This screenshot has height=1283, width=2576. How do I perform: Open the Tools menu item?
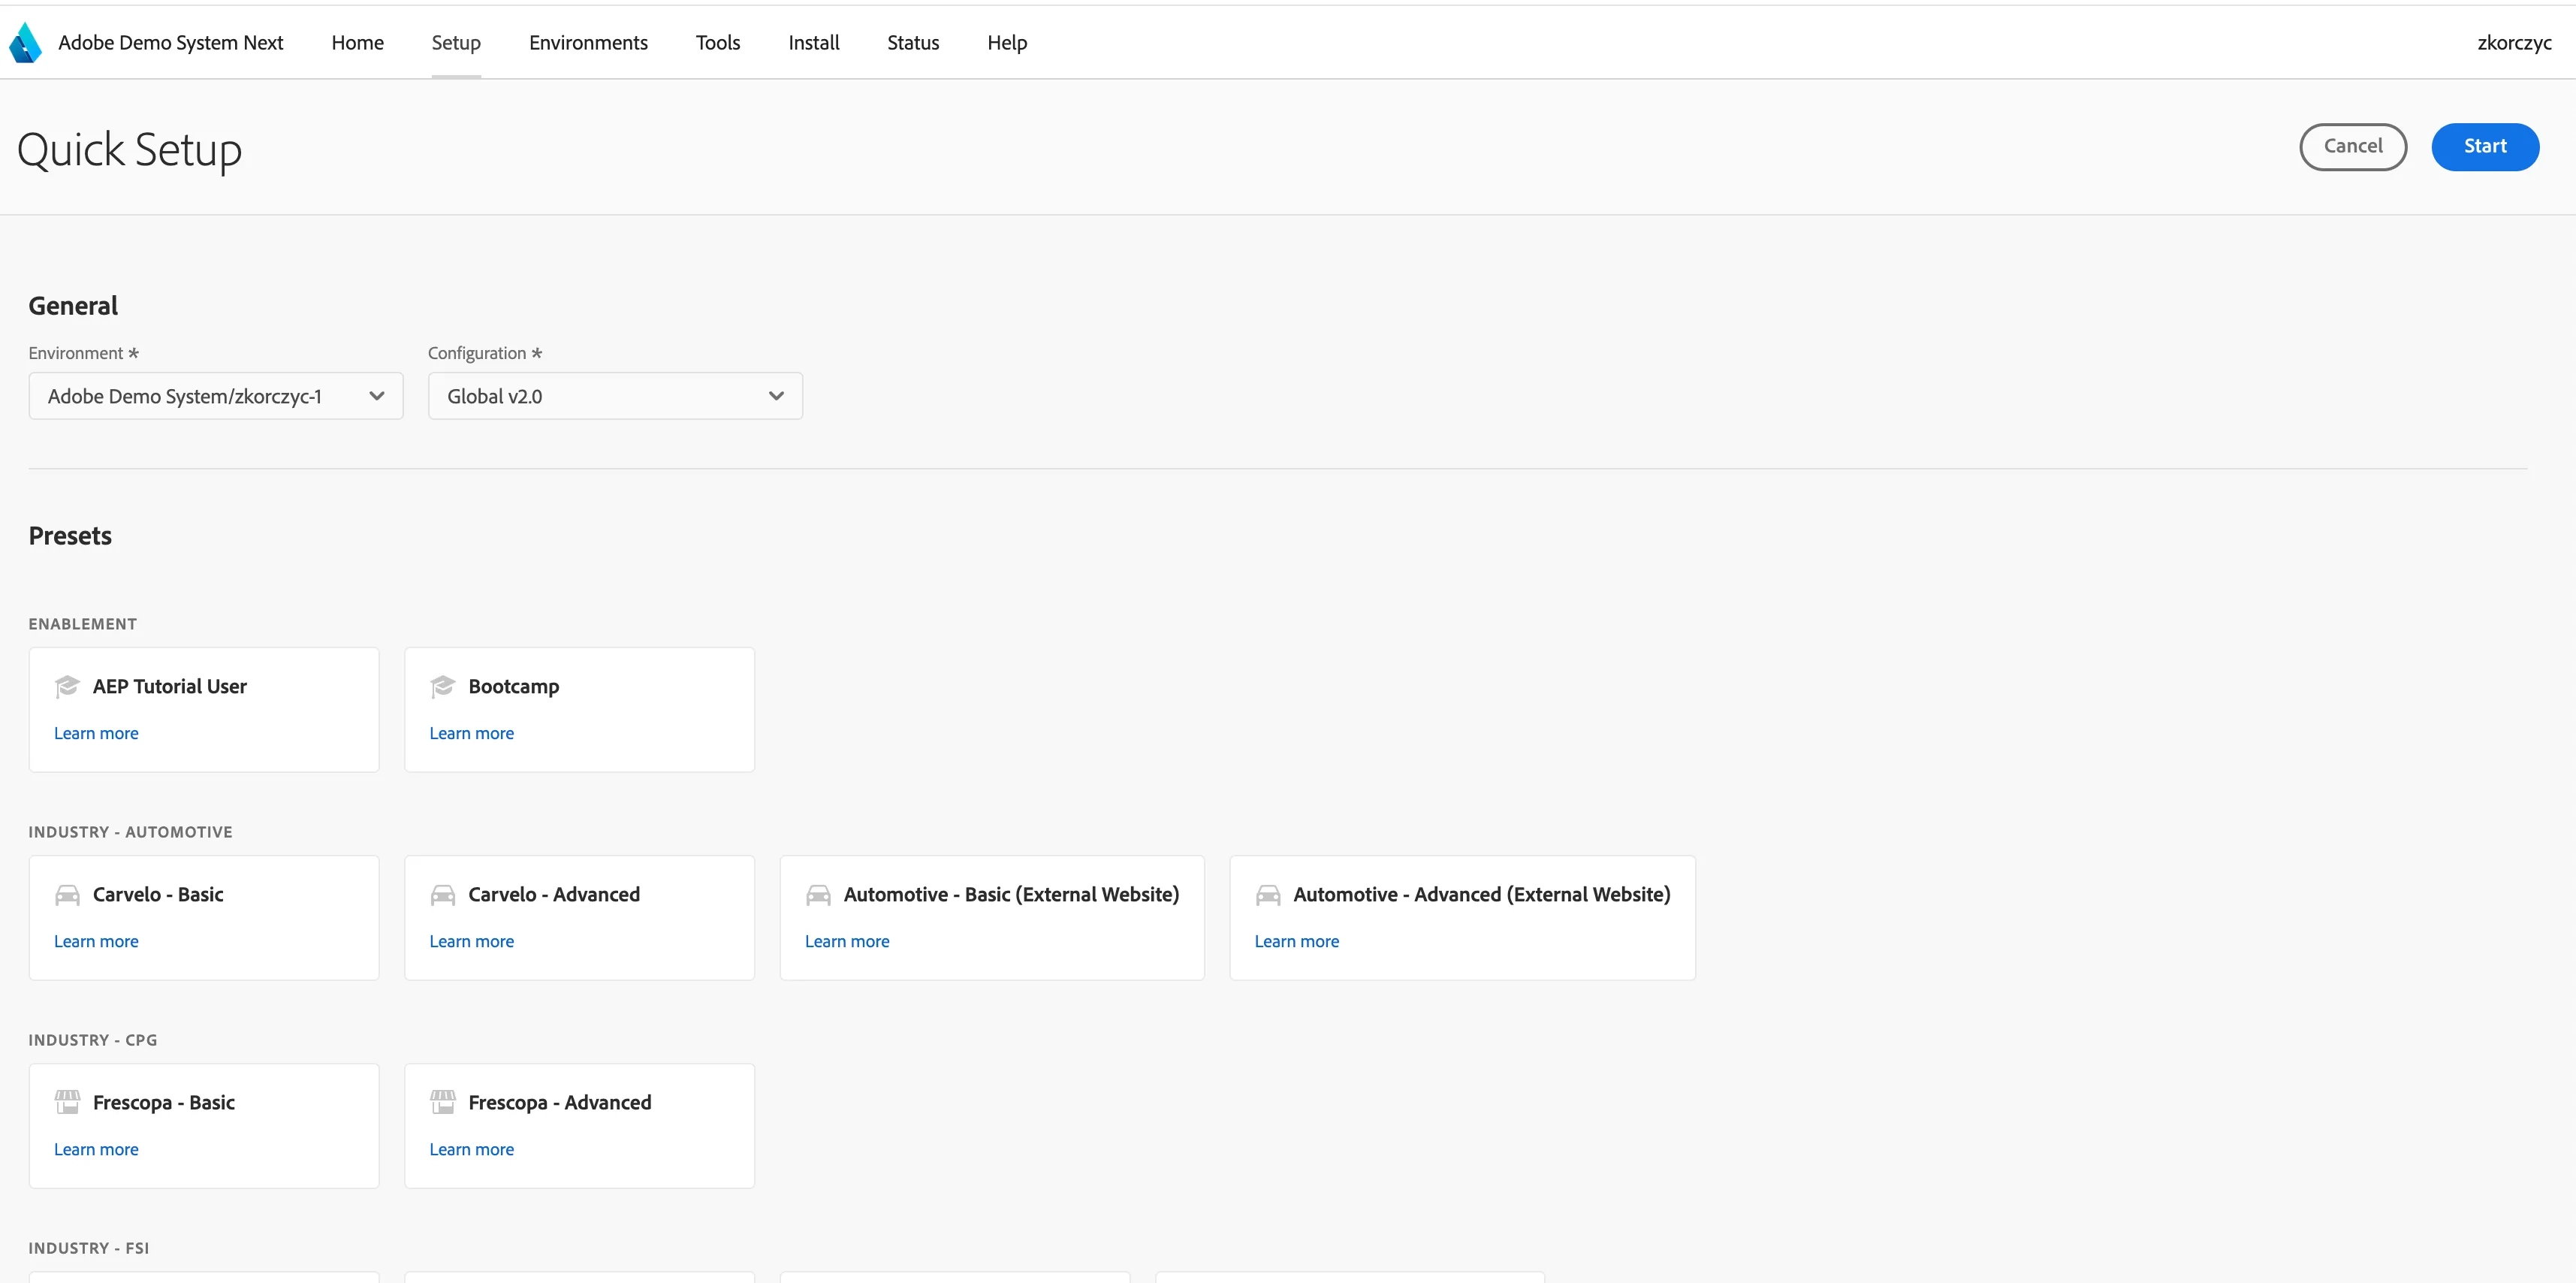tap(718, 43)
